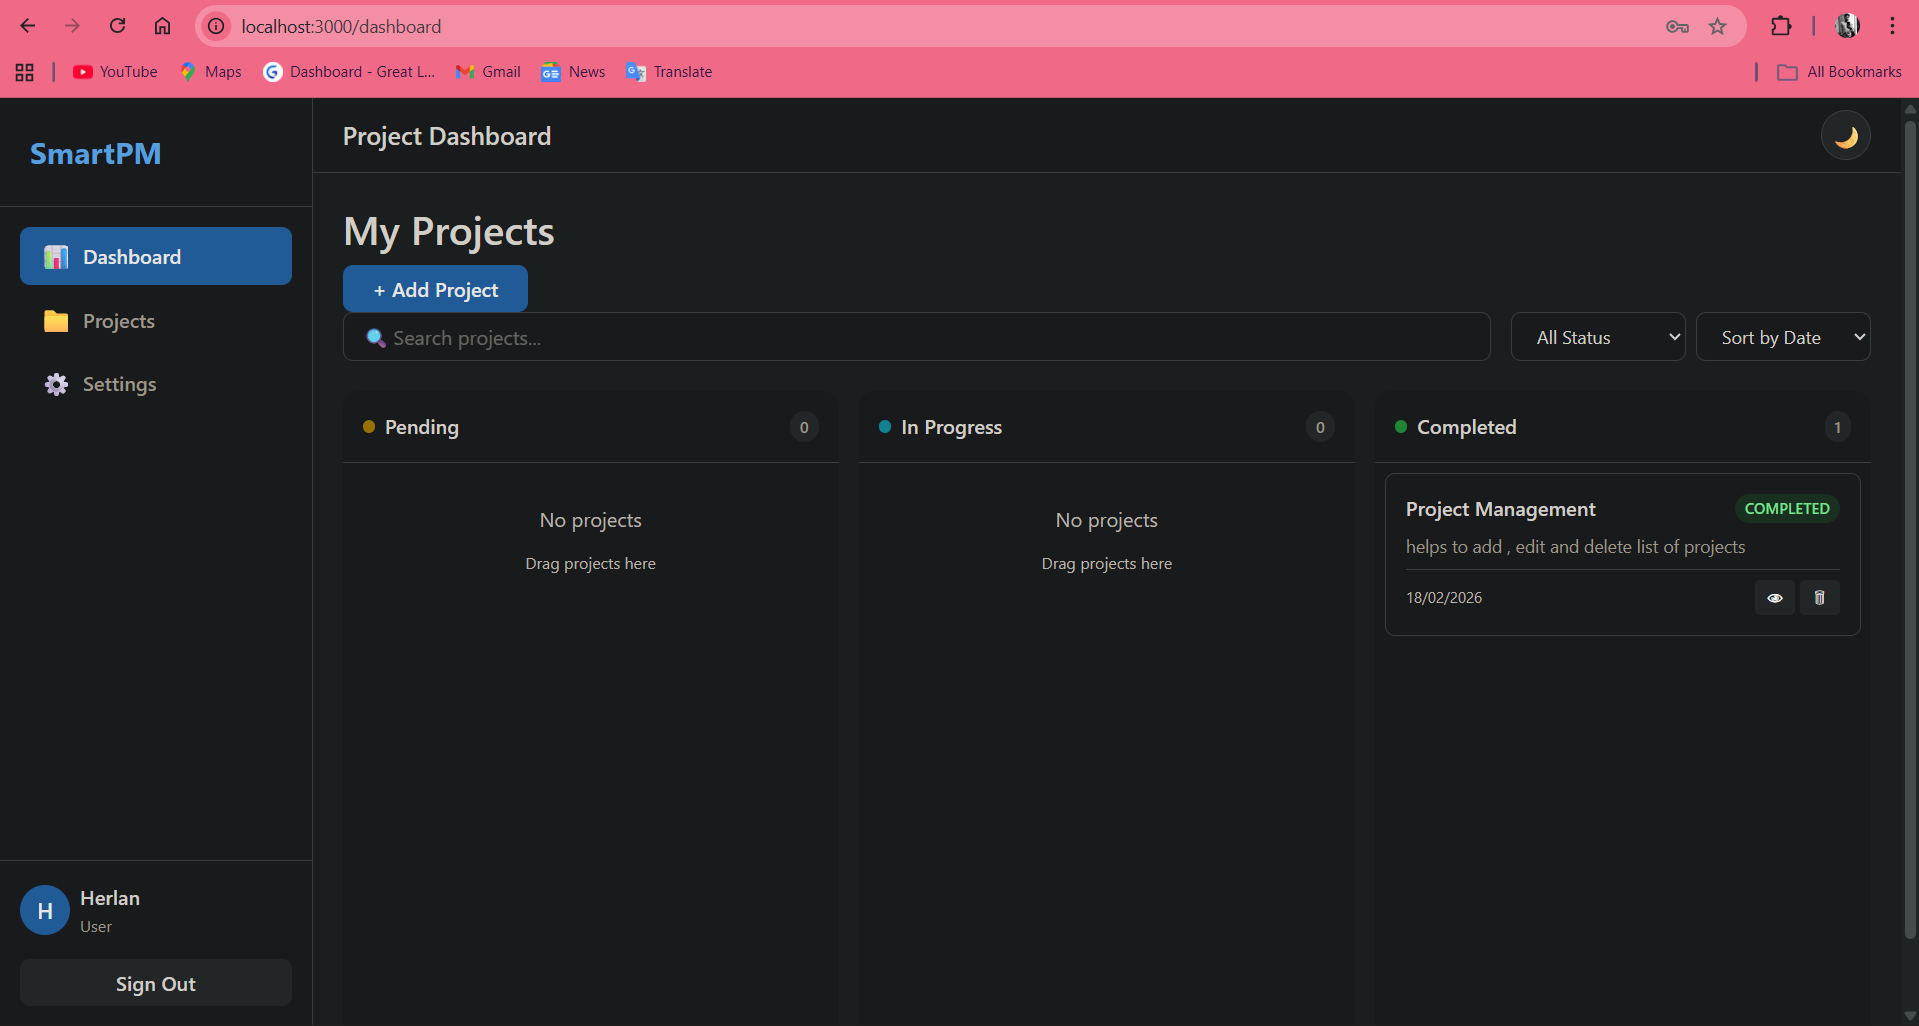Click the user avatar circle labeled H
The height and width of the screenshot is (1026, 1919).
pyautogui.click(x=44, y=910)
